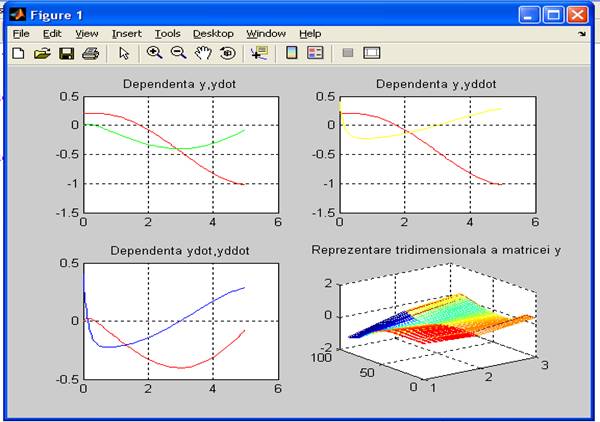Screen dimensions: 600x422
Task: Create a new figure with the New icon
Action: click(18, 53)
